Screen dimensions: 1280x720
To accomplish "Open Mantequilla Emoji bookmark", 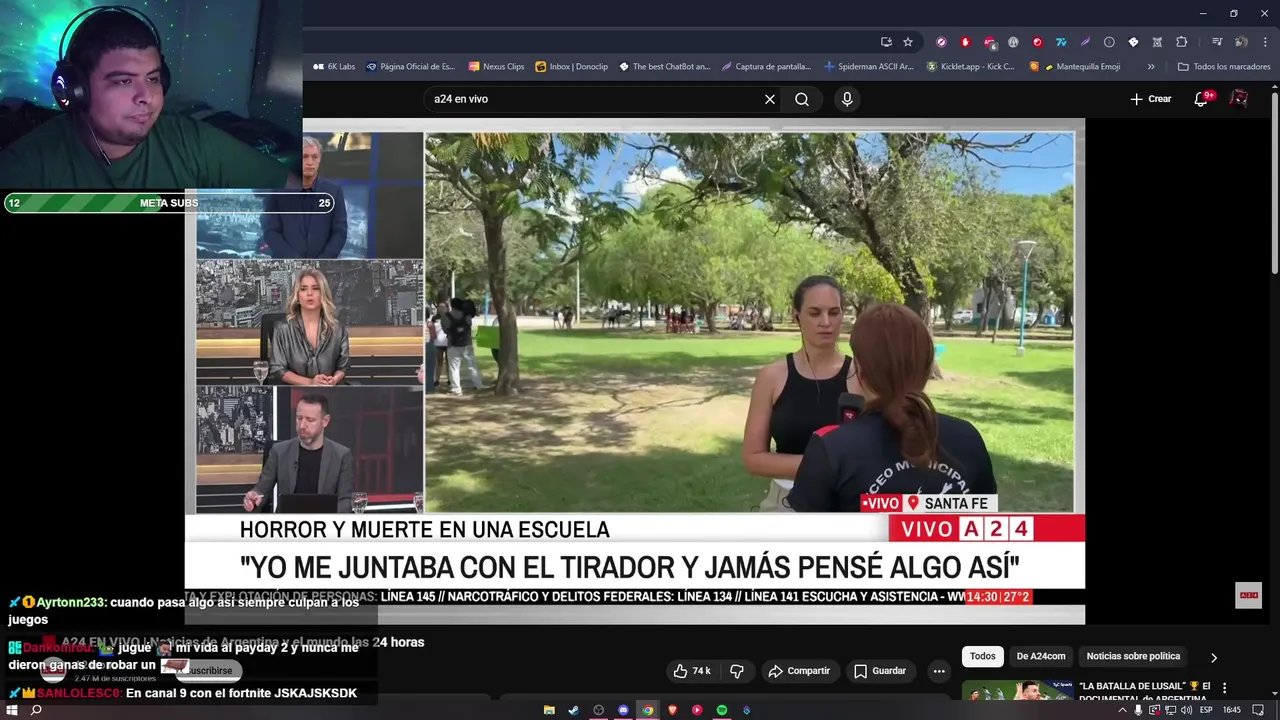I will (1075, 67).
